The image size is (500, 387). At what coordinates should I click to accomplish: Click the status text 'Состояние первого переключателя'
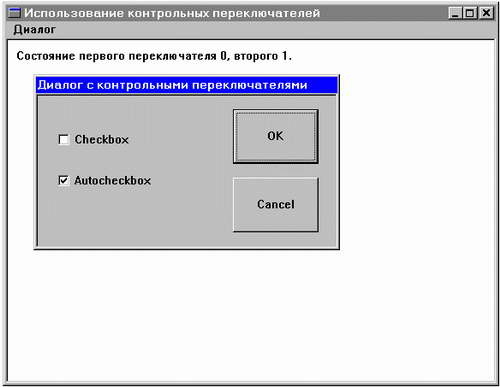116,56
